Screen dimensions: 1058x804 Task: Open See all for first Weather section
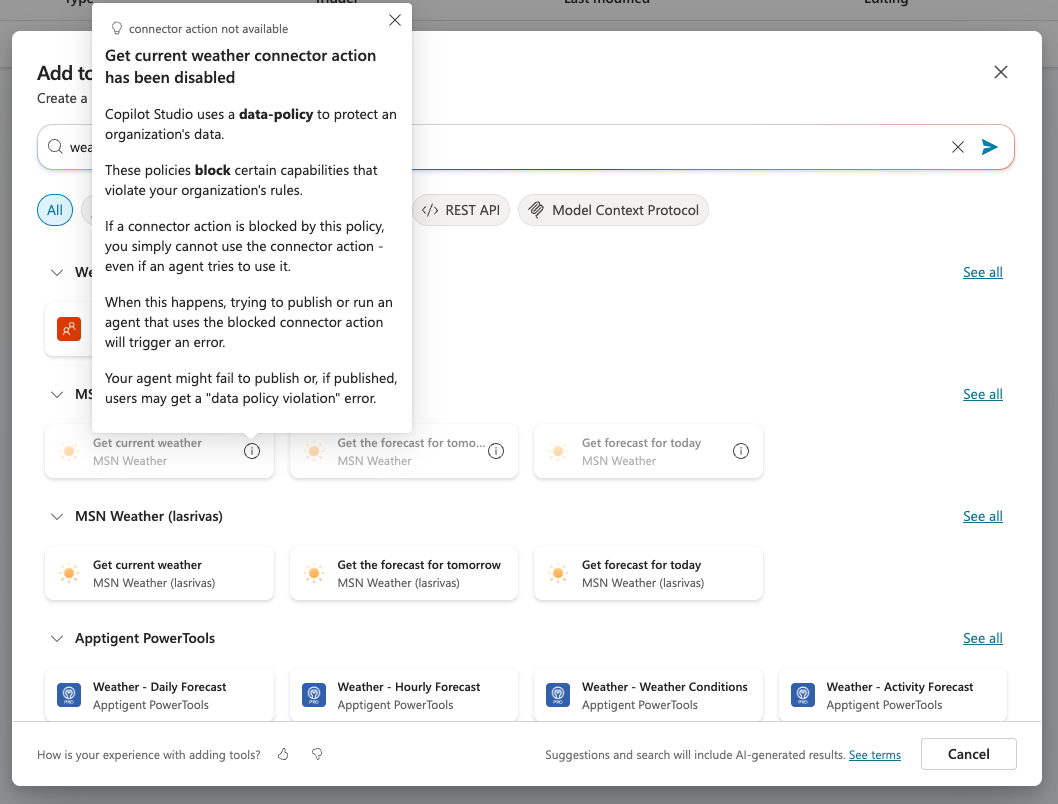[982, 272]
